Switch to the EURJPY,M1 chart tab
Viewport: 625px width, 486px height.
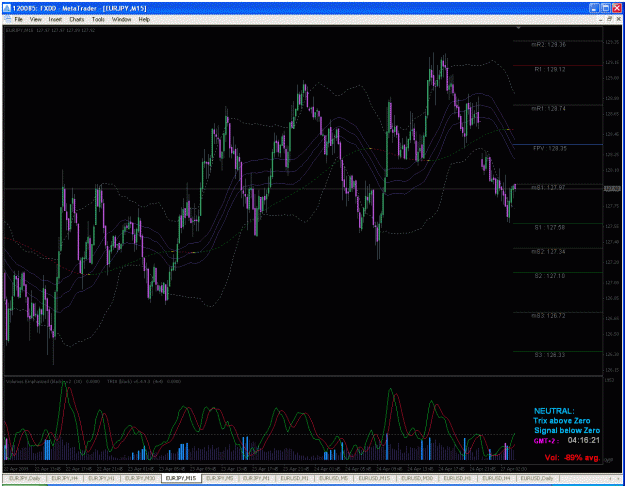[x=256, y=478]
